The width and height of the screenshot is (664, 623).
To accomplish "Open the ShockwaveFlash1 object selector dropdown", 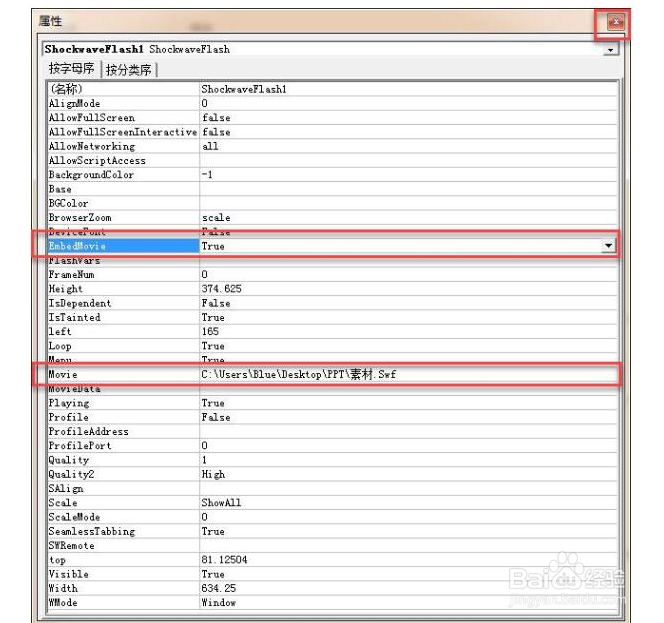I will (x=610, y=50).
